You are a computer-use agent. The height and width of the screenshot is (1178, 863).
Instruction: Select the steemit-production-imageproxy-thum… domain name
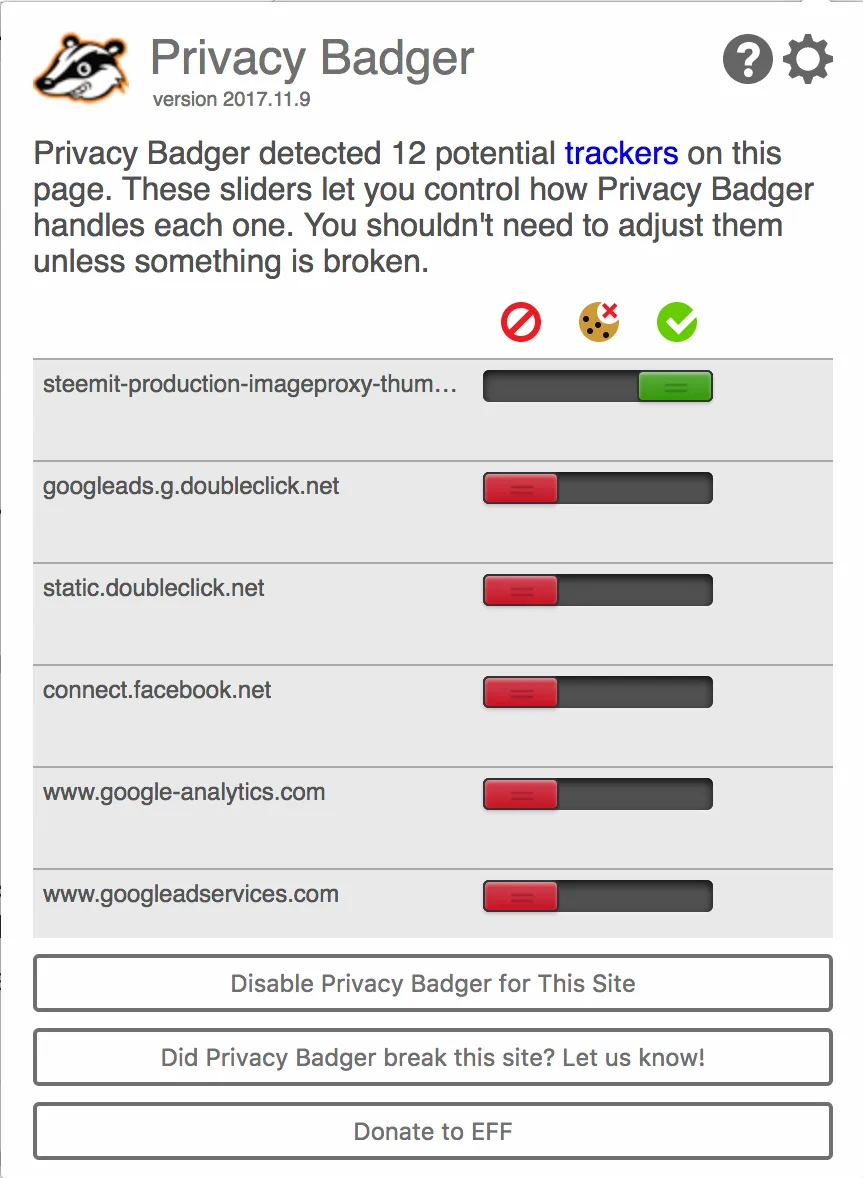point(249,385)
